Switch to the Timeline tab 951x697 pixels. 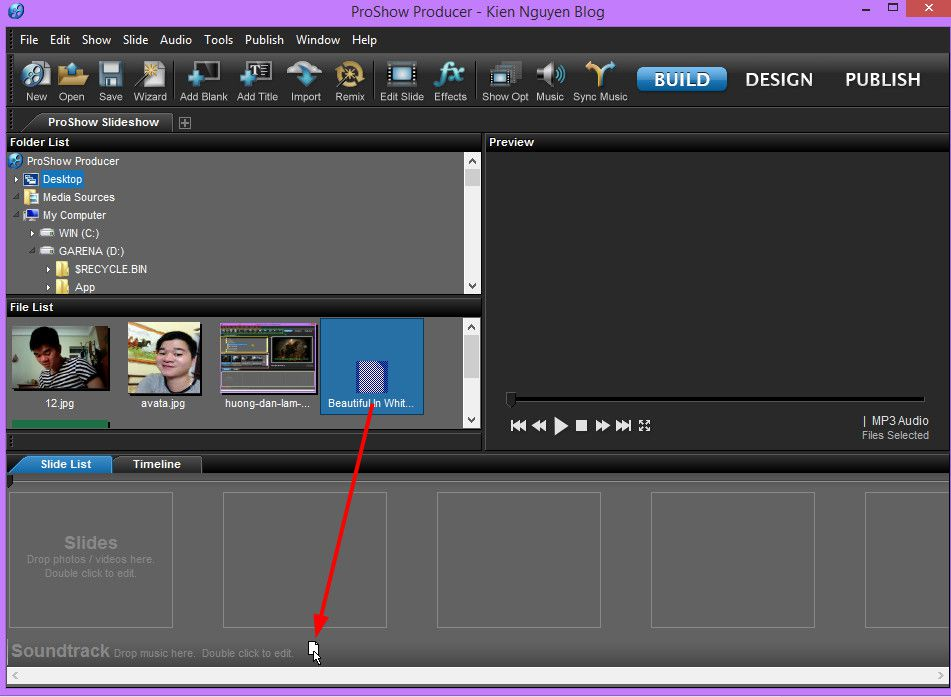click(x=156, y=464)
